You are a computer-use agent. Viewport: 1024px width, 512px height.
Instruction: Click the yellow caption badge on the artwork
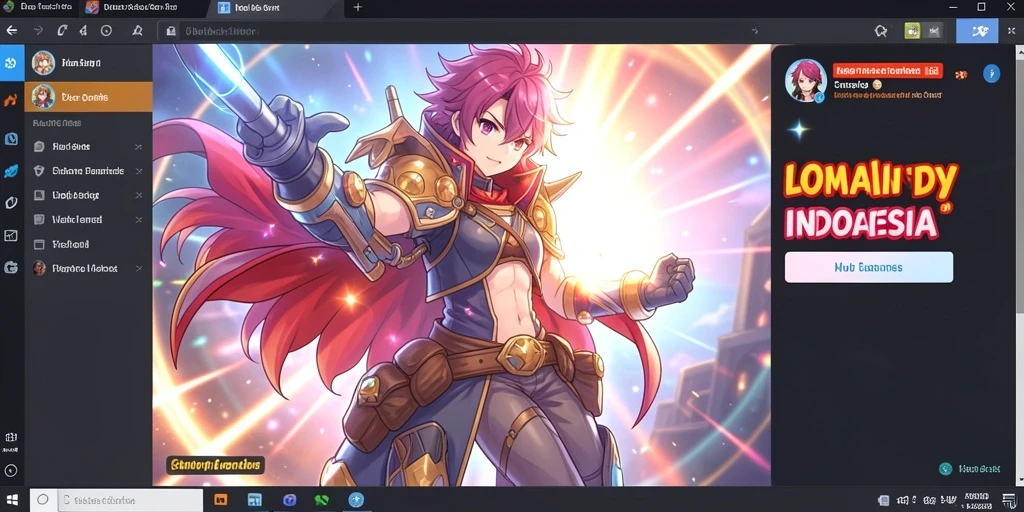pos(215,465)
